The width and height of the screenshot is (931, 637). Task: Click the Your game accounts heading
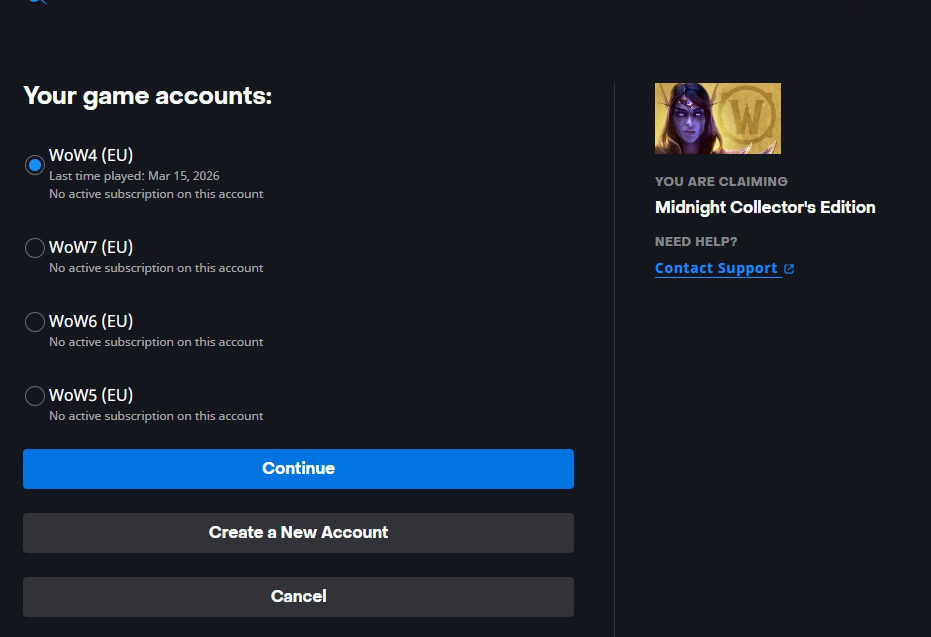(x=147, y=96)
